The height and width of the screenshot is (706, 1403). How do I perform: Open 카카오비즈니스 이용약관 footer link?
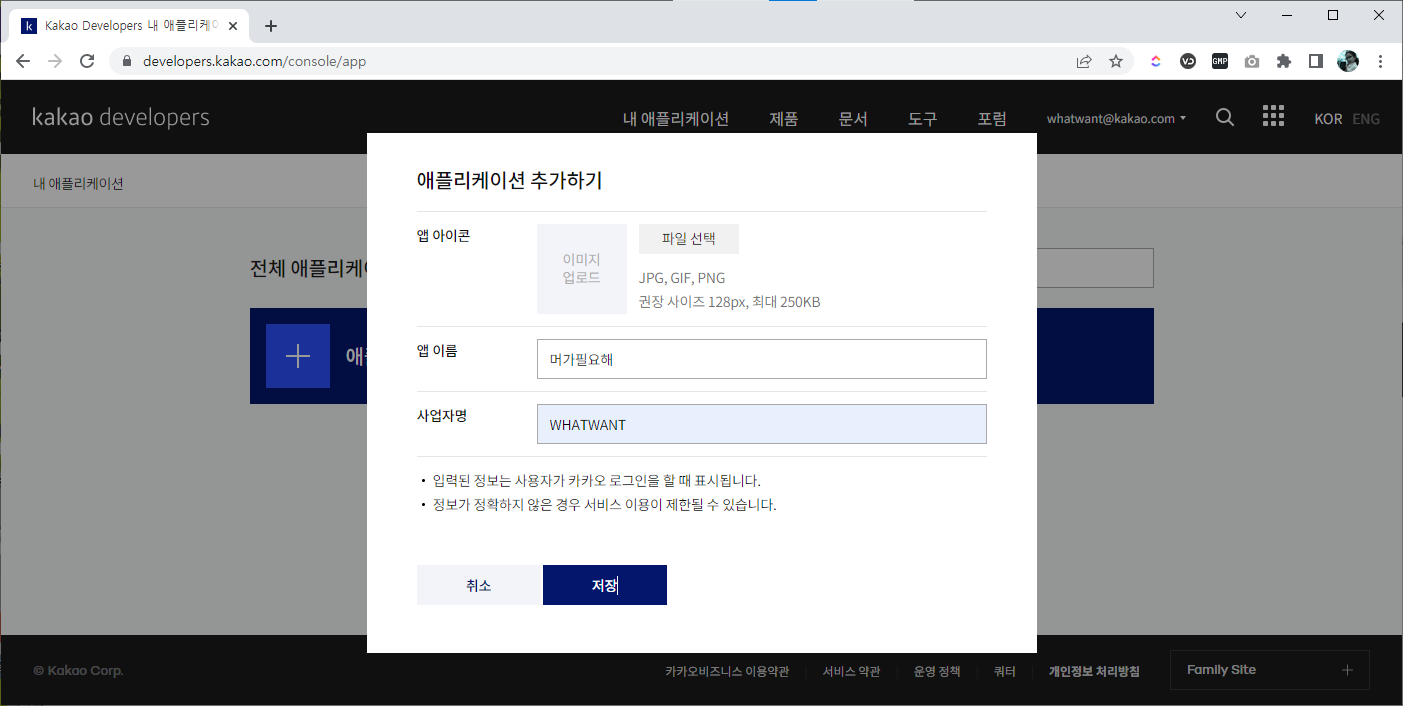pyautogui.click(x=727, y=671)
